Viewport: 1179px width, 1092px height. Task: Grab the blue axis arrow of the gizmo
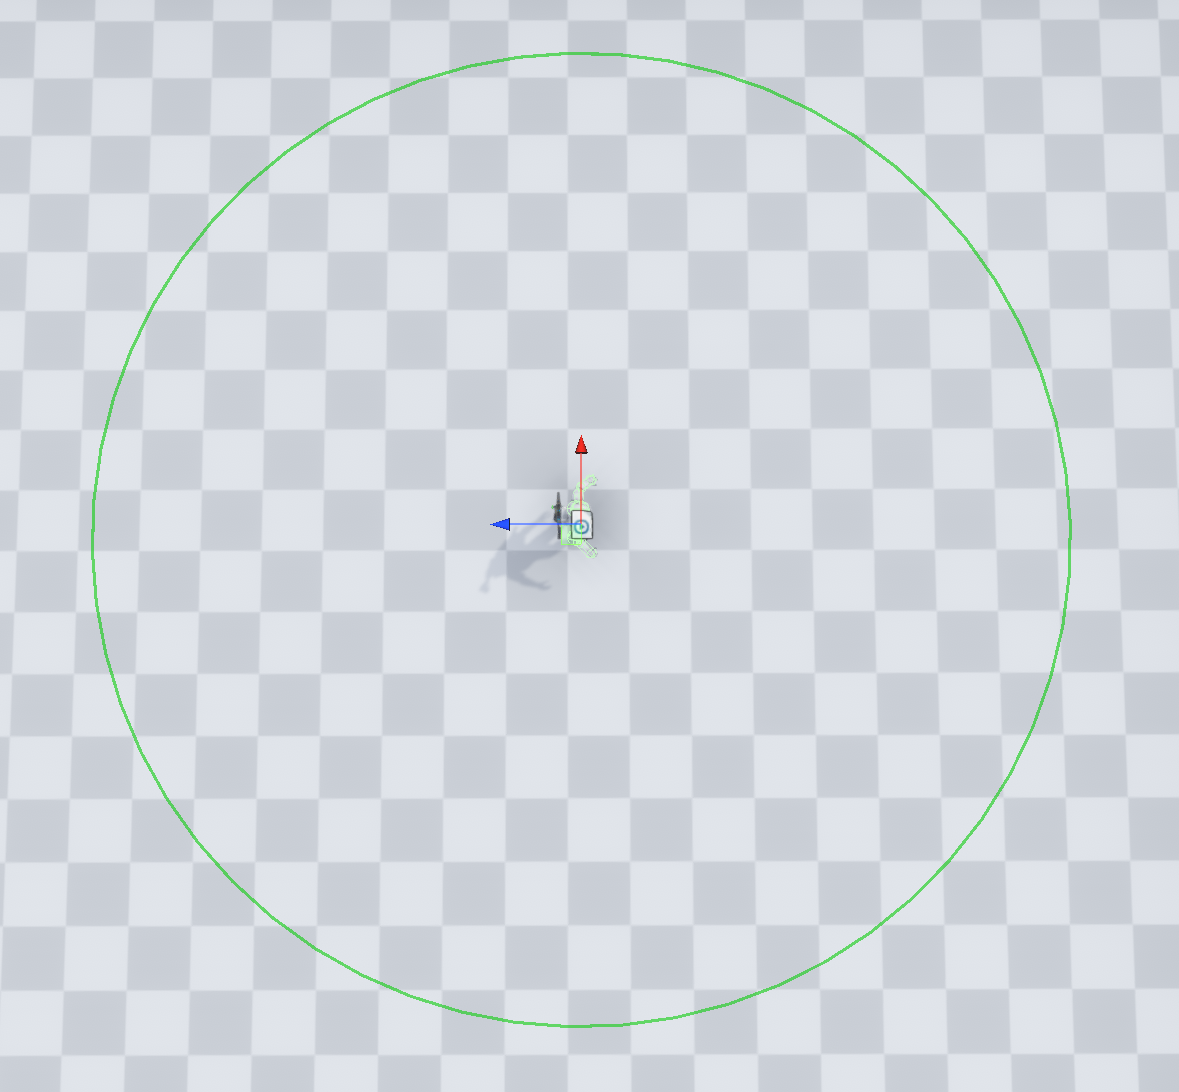[x=501, y=524]
